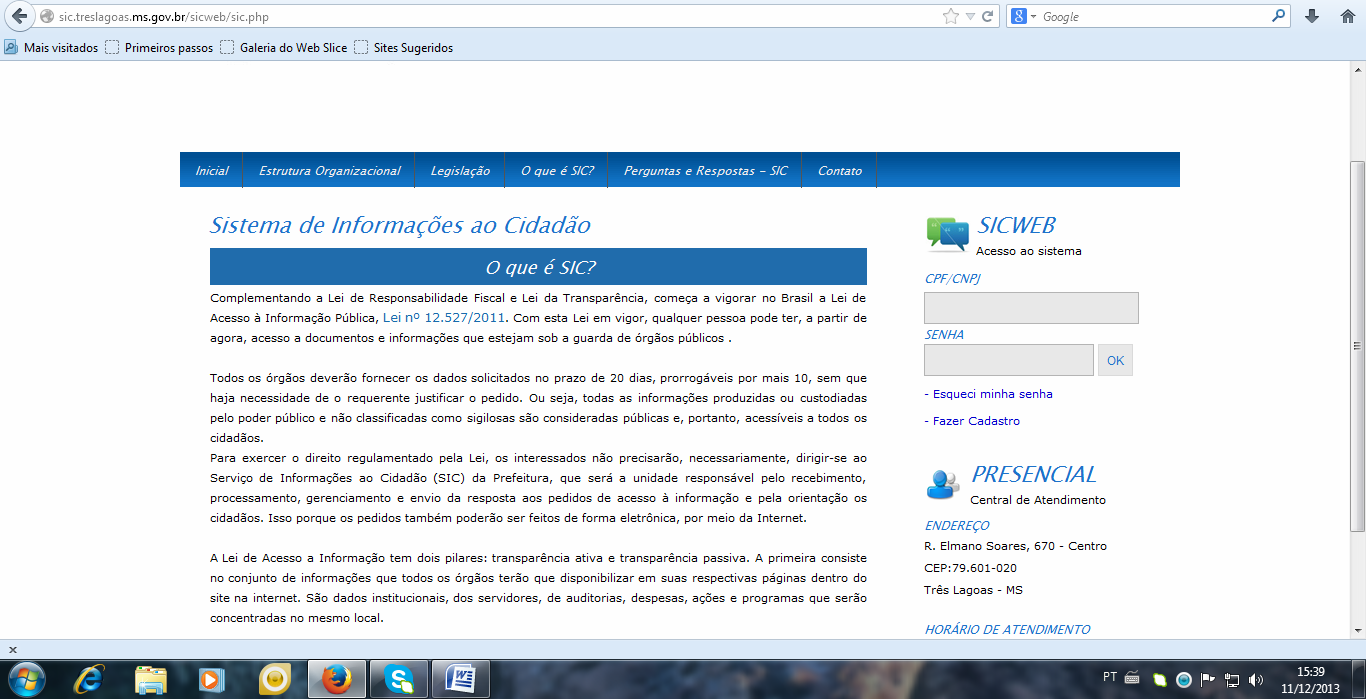This screenshot has width=1366, height=699.
Task: Click the O que é SIC? banner
Action: (538, 267)
